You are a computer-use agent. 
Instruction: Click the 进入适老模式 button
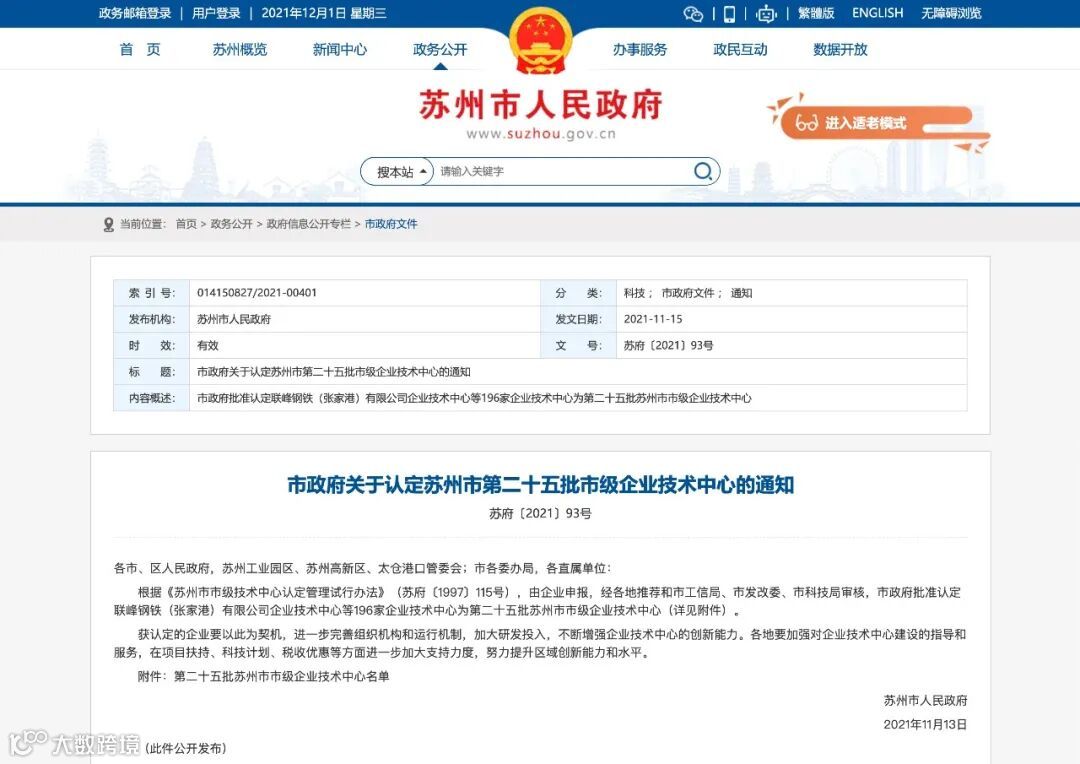pos(876,123)
